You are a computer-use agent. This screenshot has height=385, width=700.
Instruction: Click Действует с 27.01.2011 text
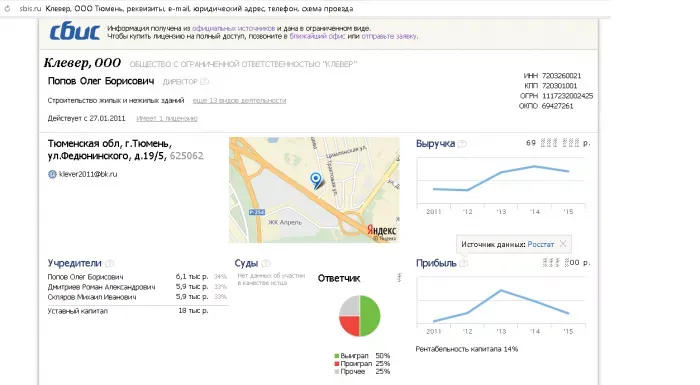point(86,118)
